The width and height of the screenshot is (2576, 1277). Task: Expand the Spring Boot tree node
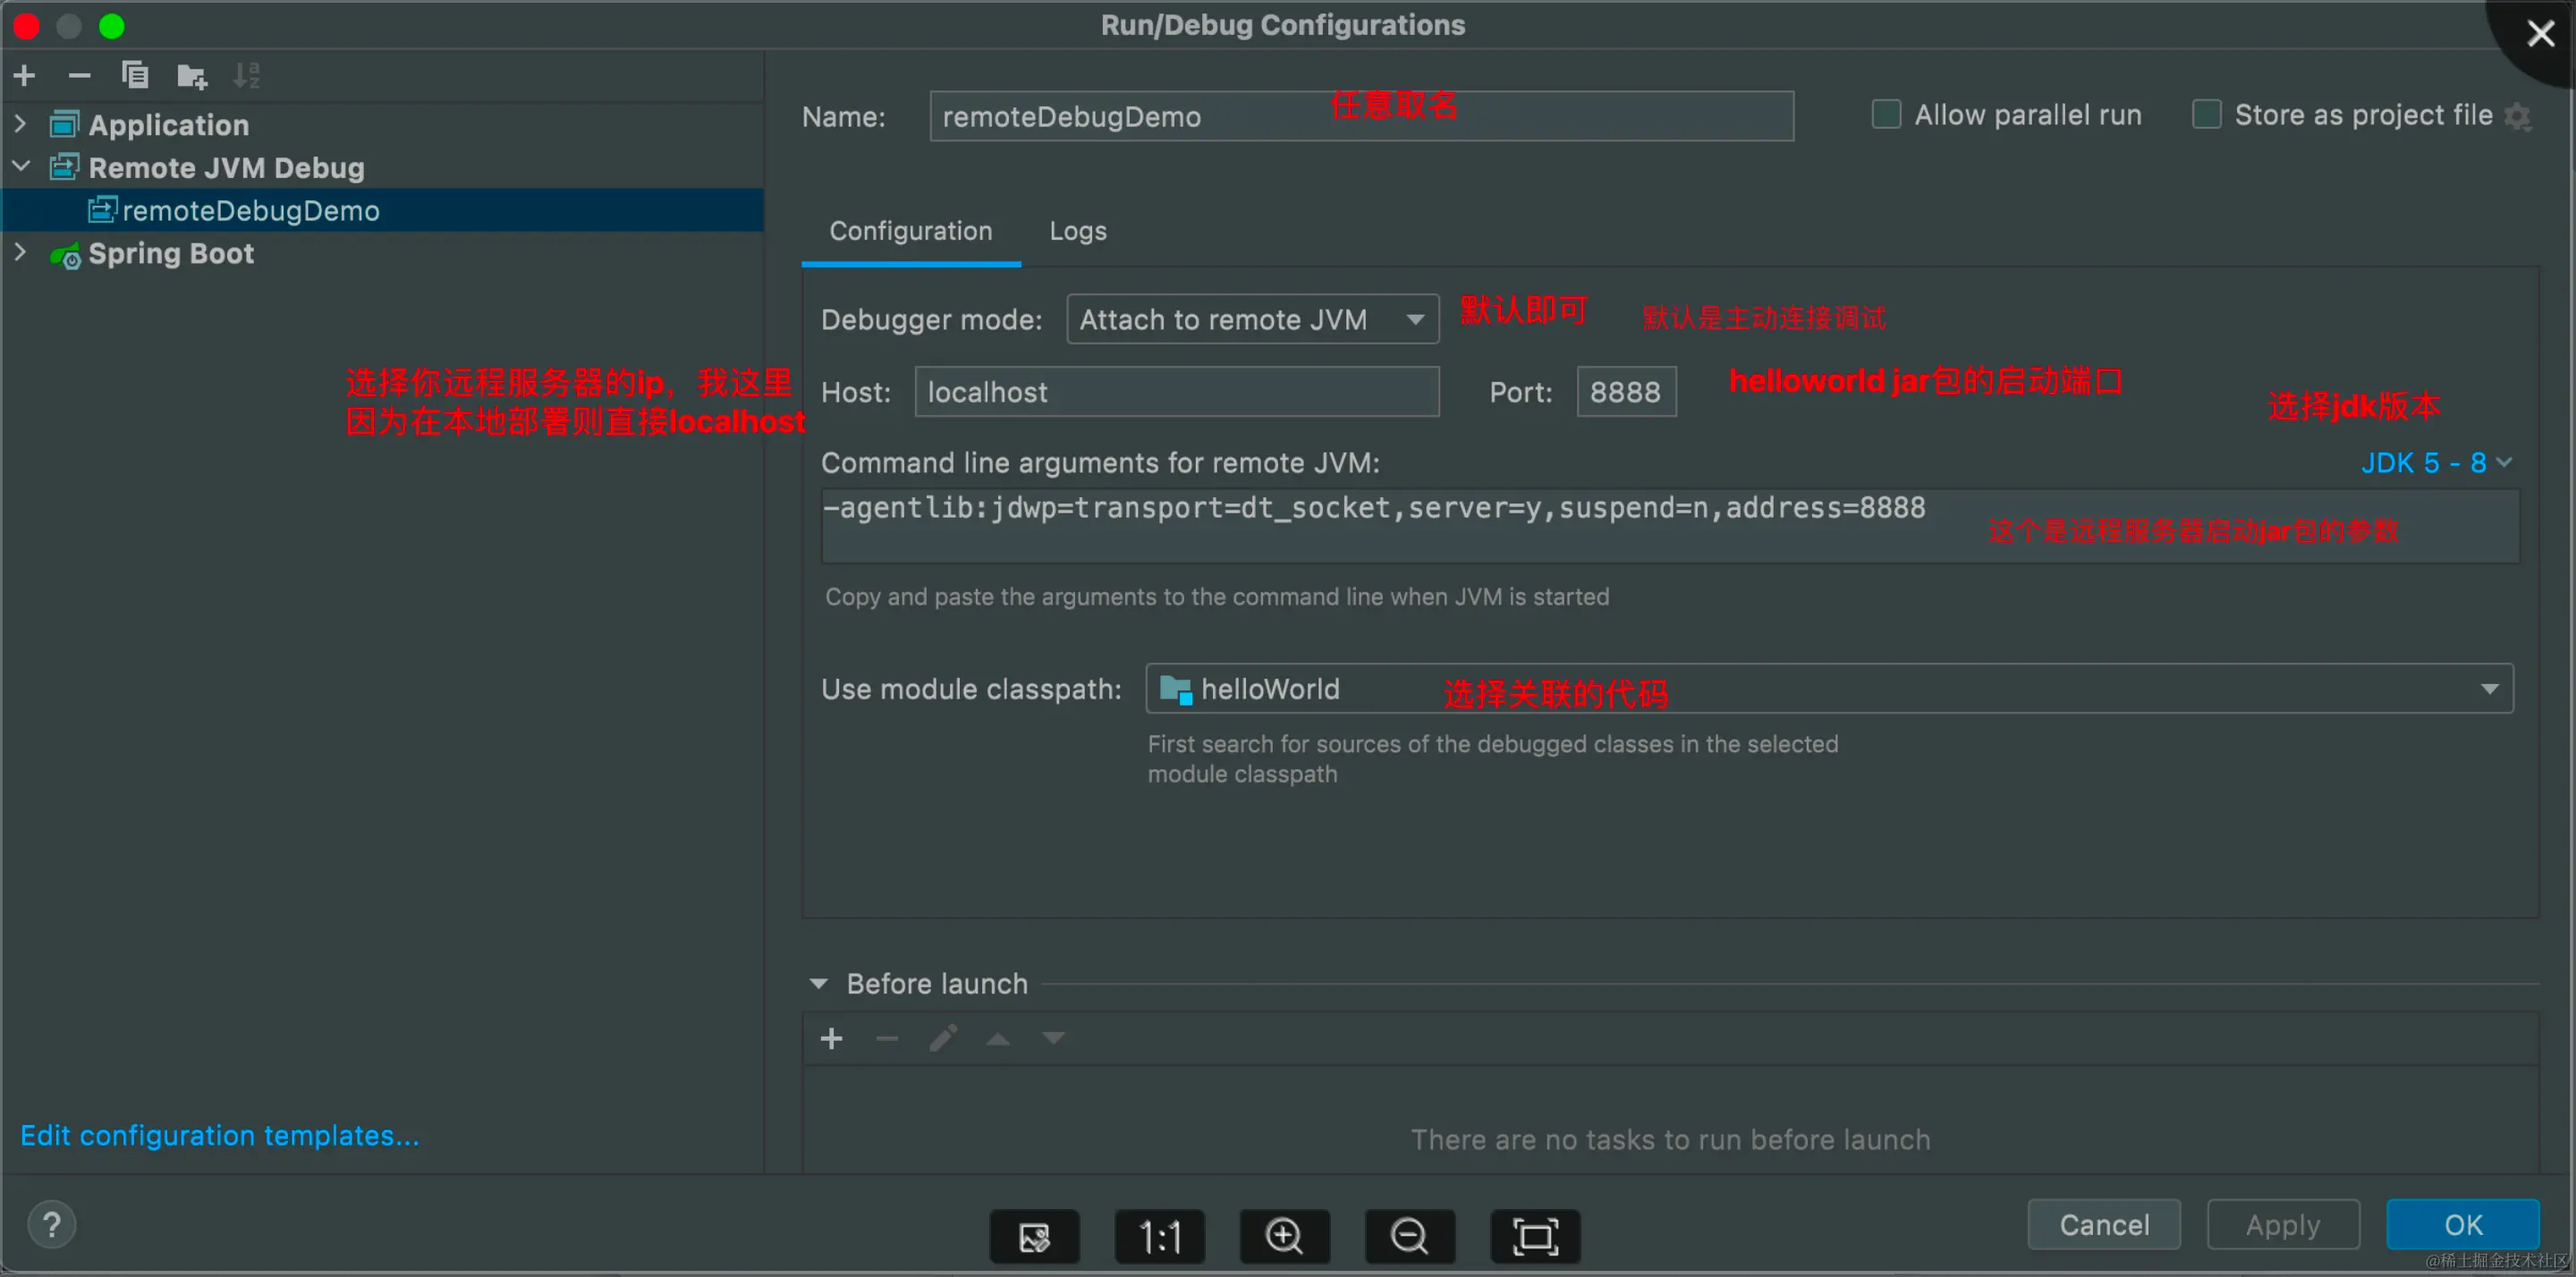coord(21,253)
